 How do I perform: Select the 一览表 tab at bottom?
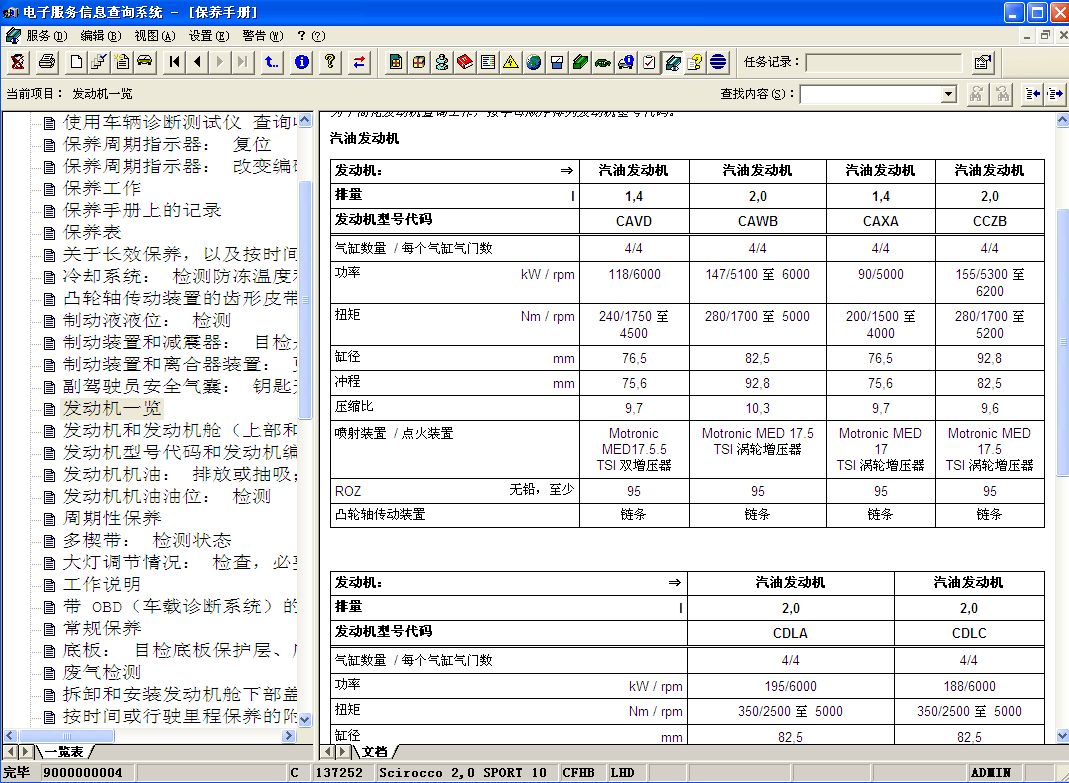[x=64, y=751]
